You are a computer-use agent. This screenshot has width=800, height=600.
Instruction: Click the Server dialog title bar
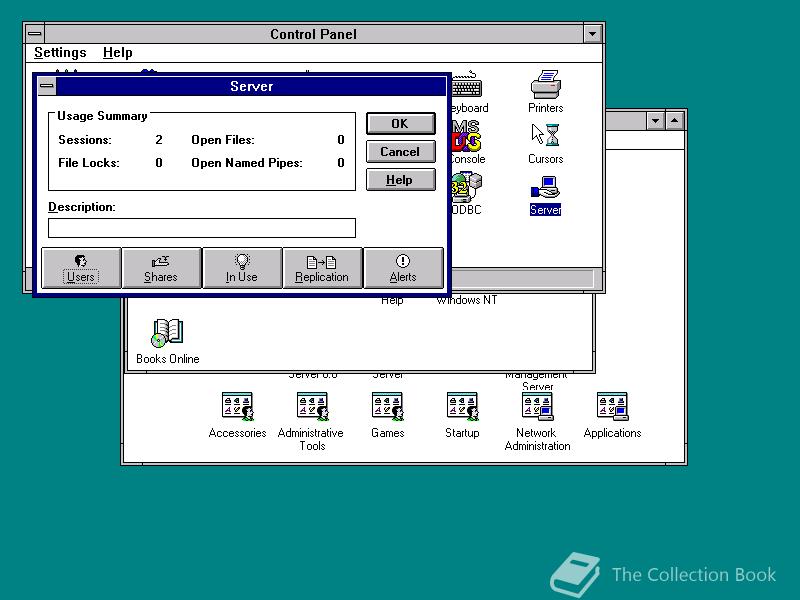(x=251, y=86)
